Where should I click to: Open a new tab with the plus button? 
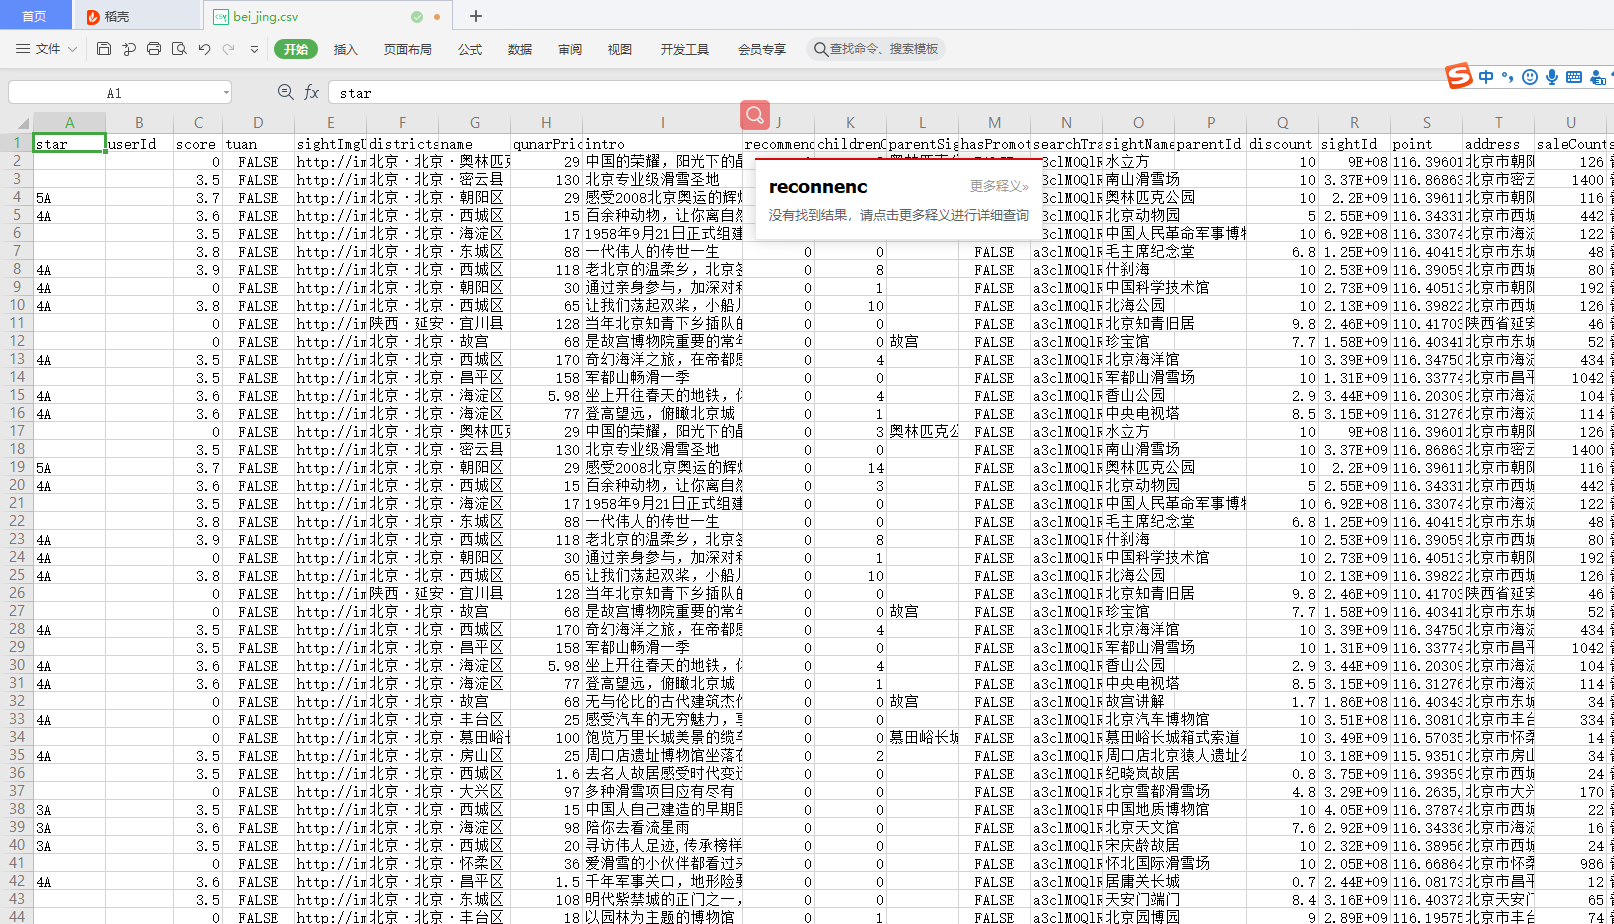pyautogui.click(x=476, y=16)
